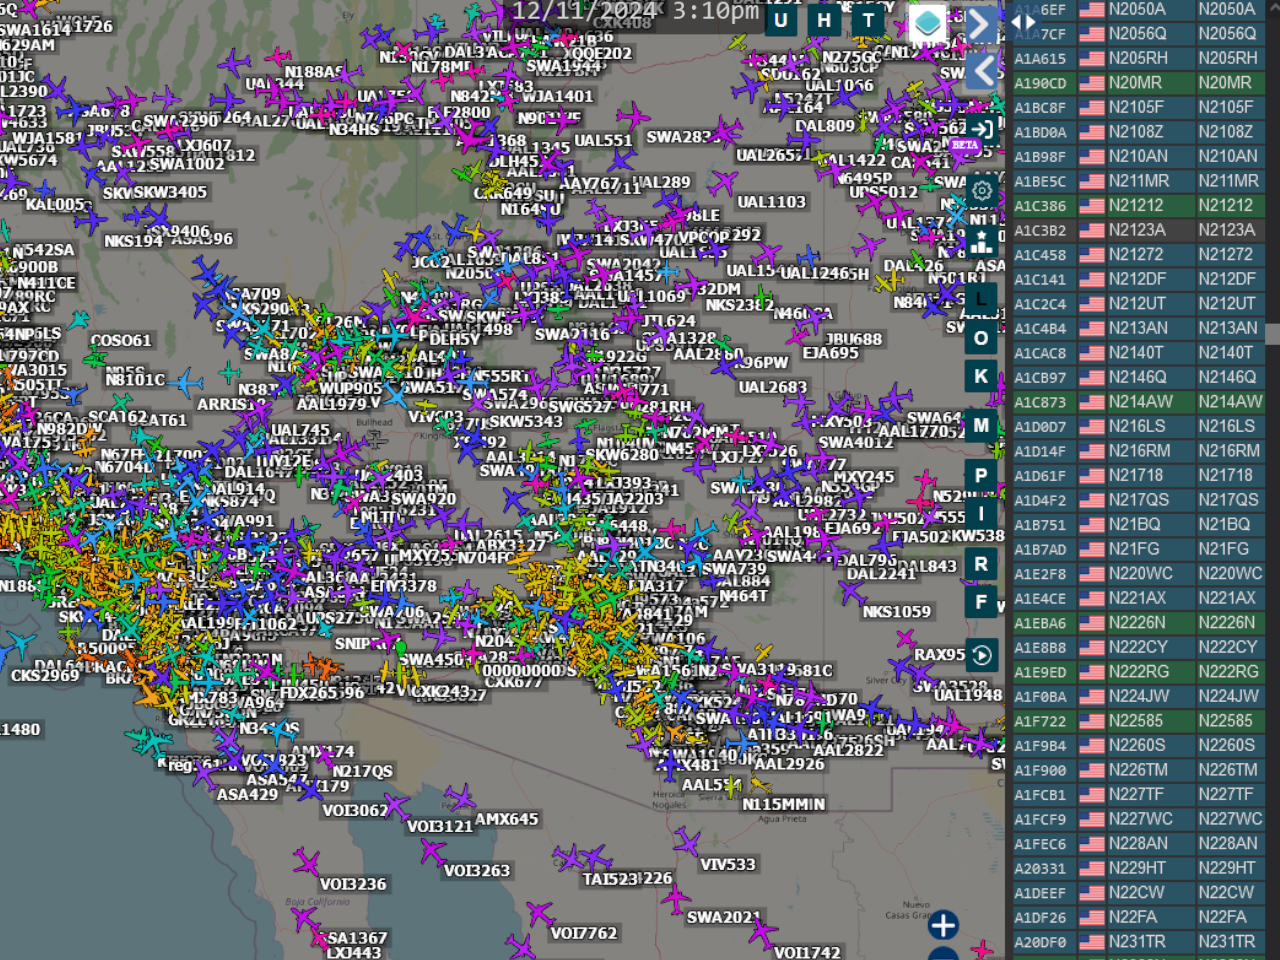Viewport: 1280px width, 960px height.
Task: Open the stats podium icon
Action: (982, 241)
